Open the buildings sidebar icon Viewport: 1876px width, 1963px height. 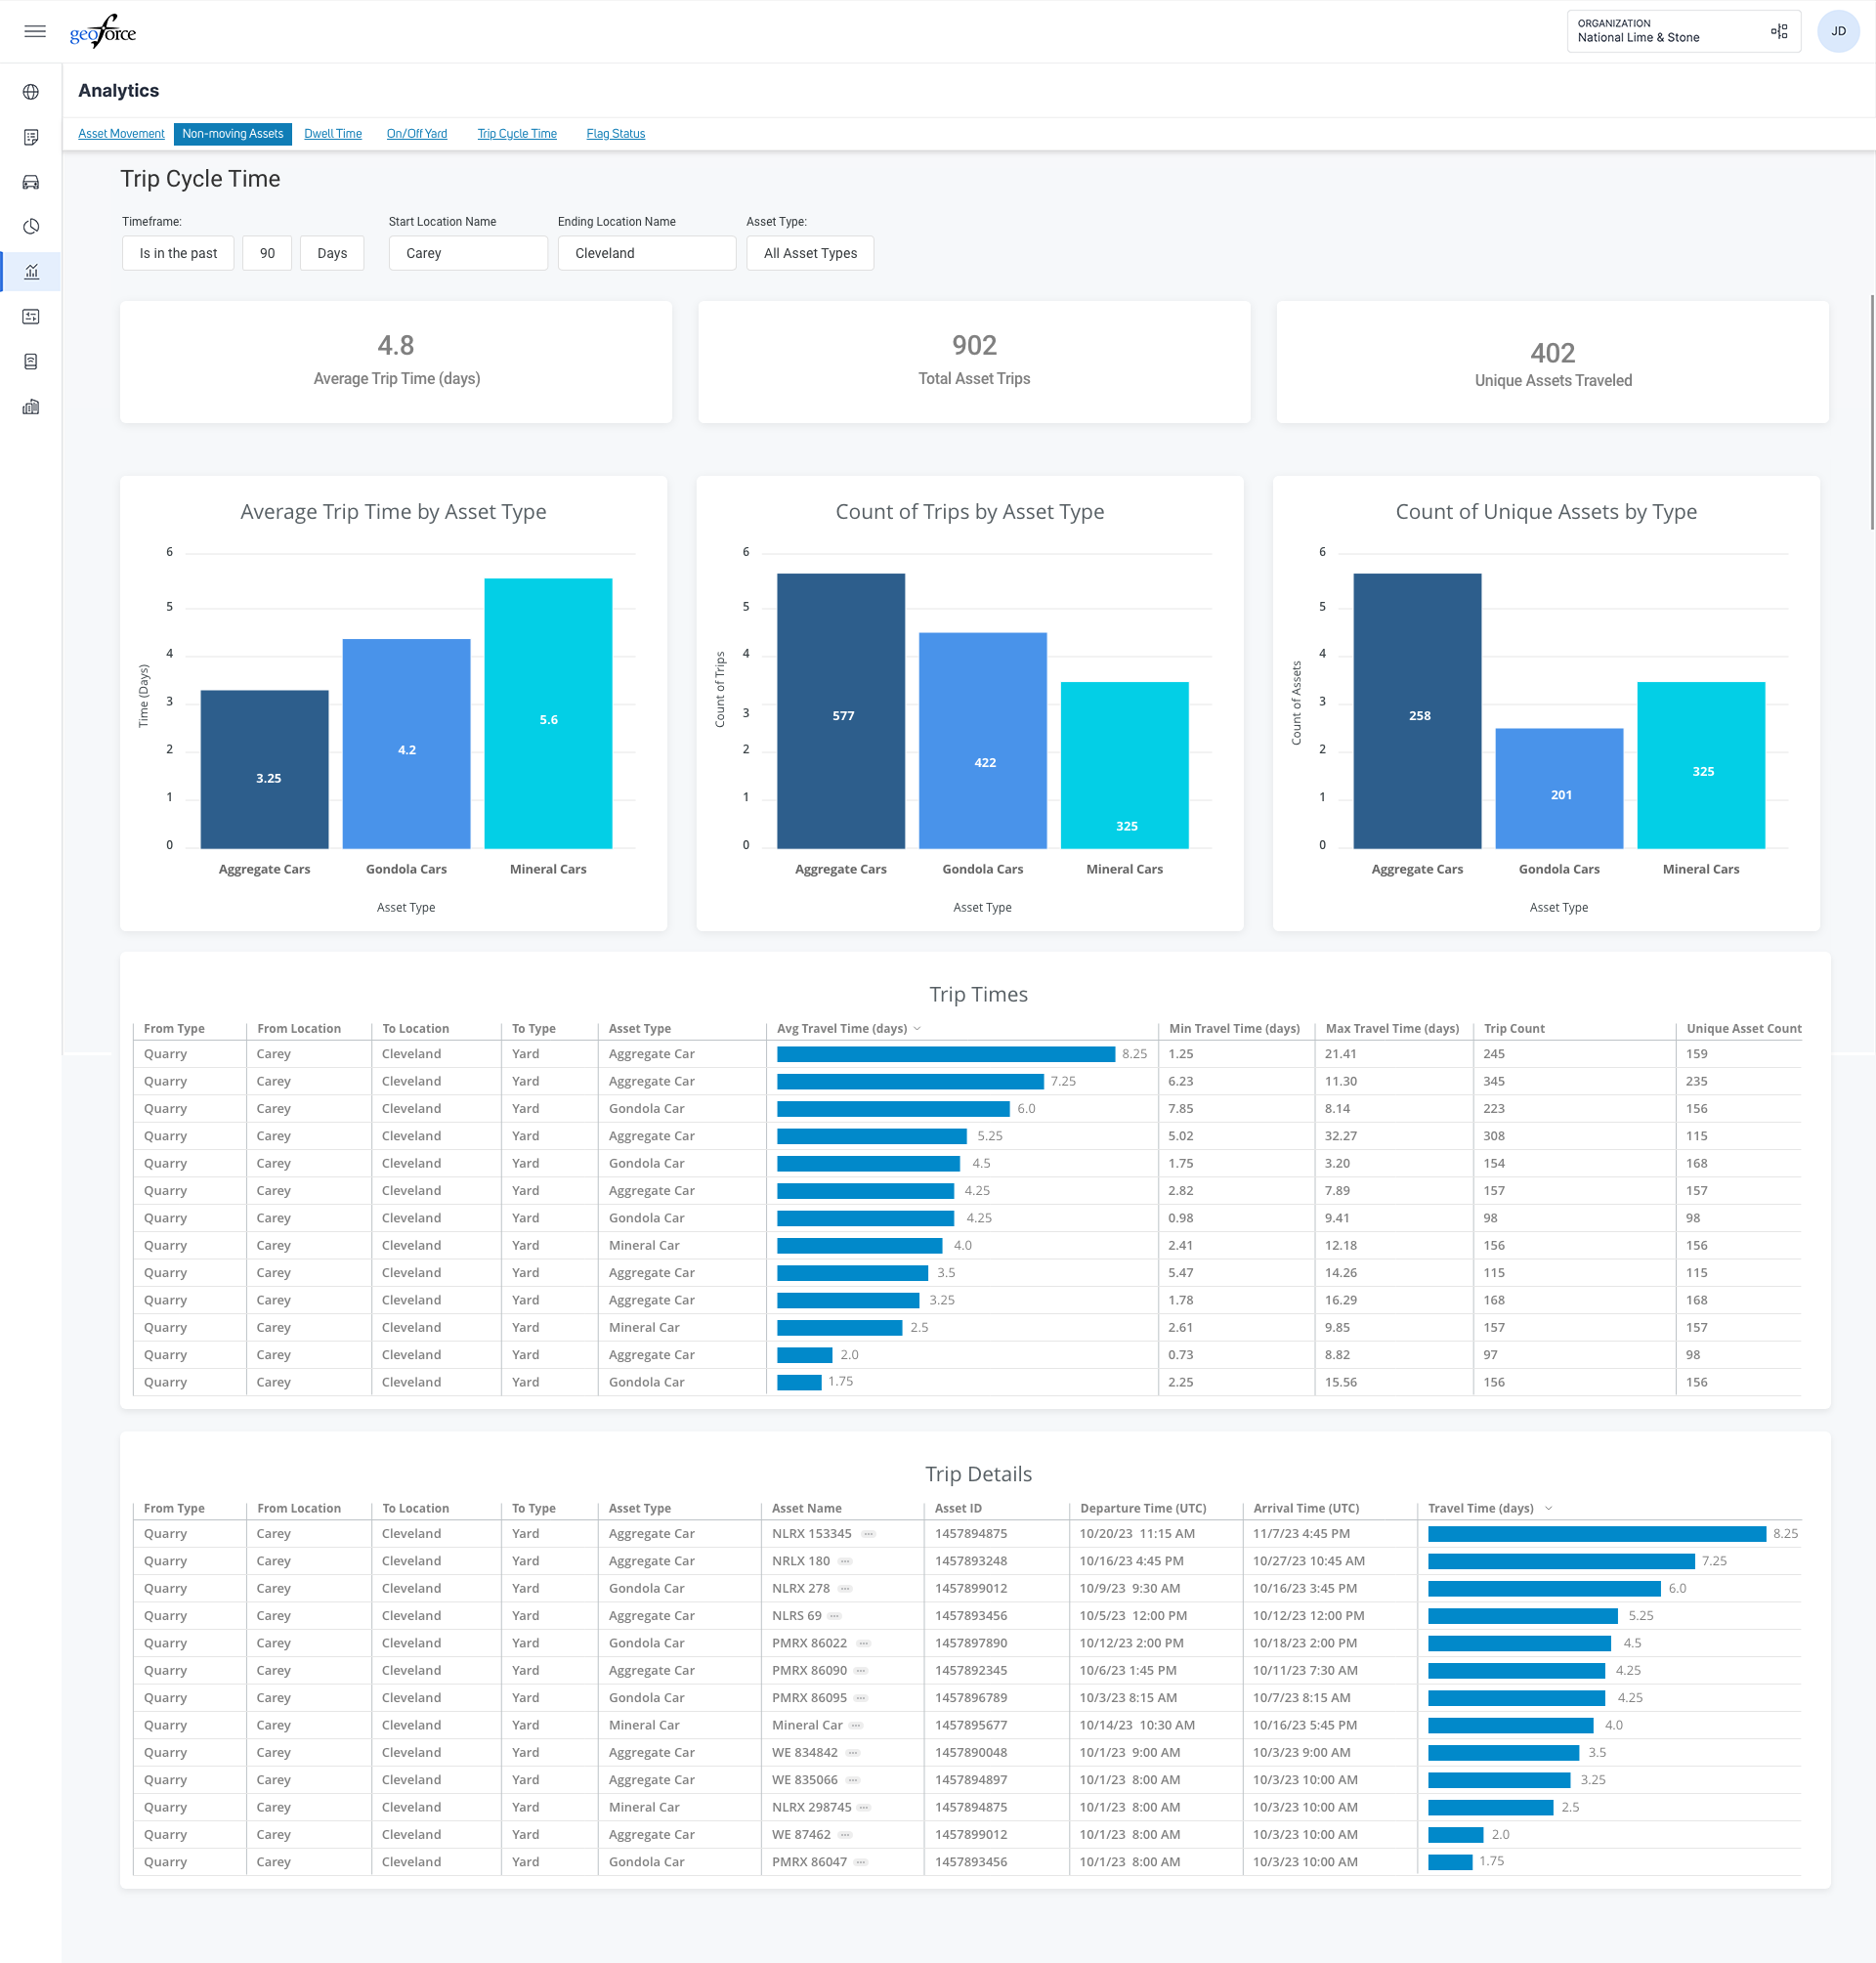(x=31, y=407)
